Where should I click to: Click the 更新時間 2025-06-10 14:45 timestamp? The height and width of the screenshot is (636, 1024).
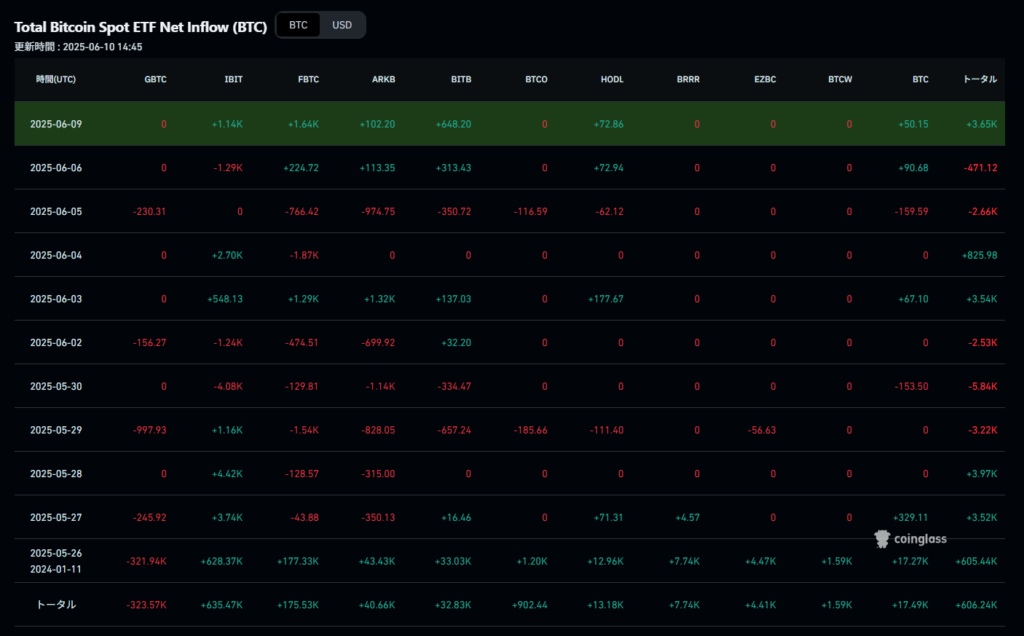78,47
